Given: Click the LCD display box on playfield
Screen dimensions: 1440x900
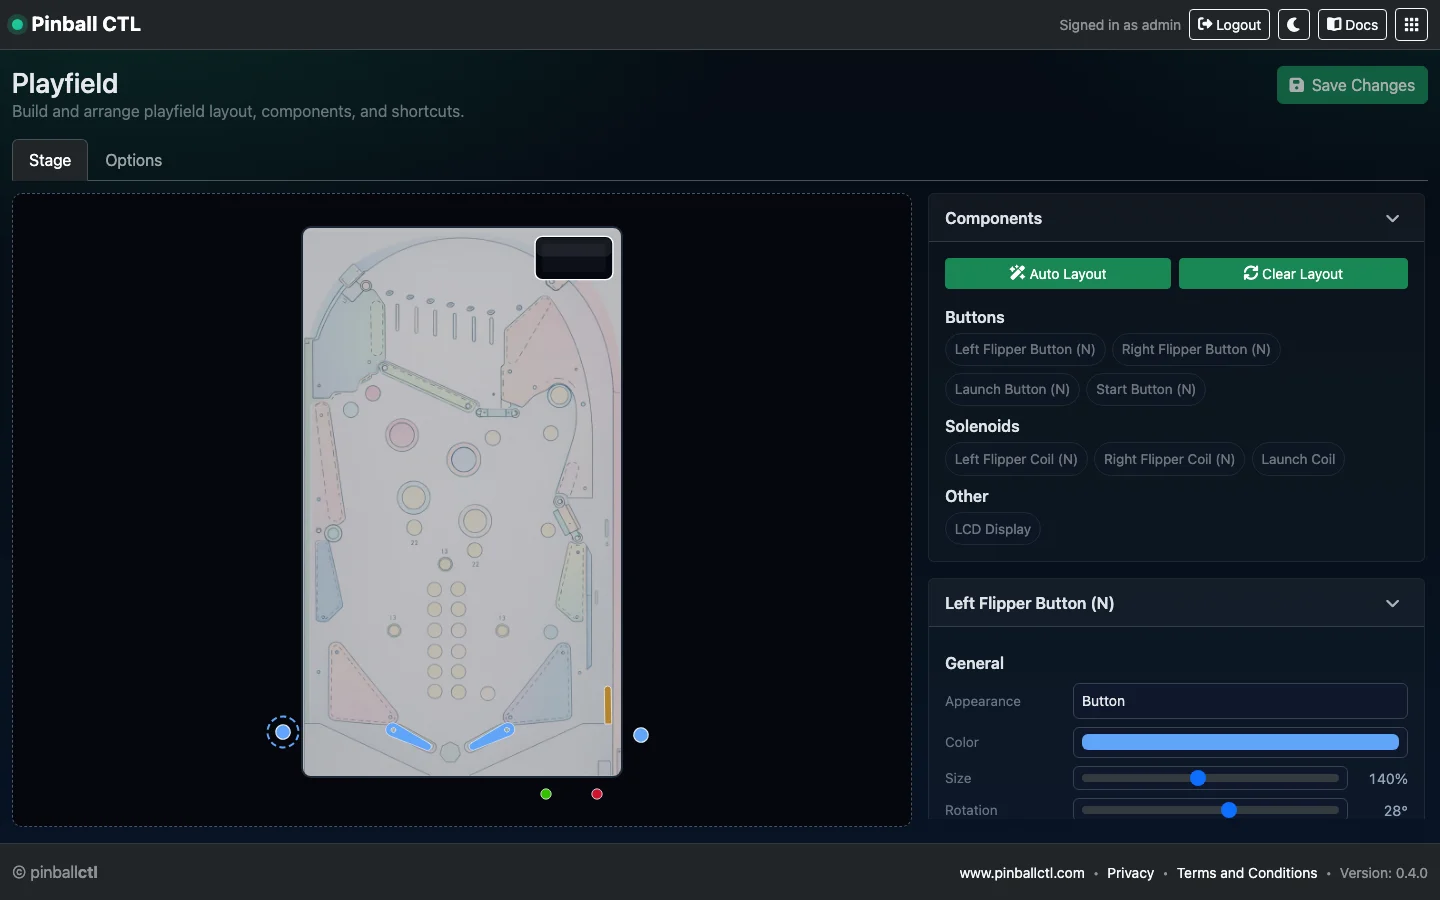Looking at the screenshot, I should coord(574,258).
